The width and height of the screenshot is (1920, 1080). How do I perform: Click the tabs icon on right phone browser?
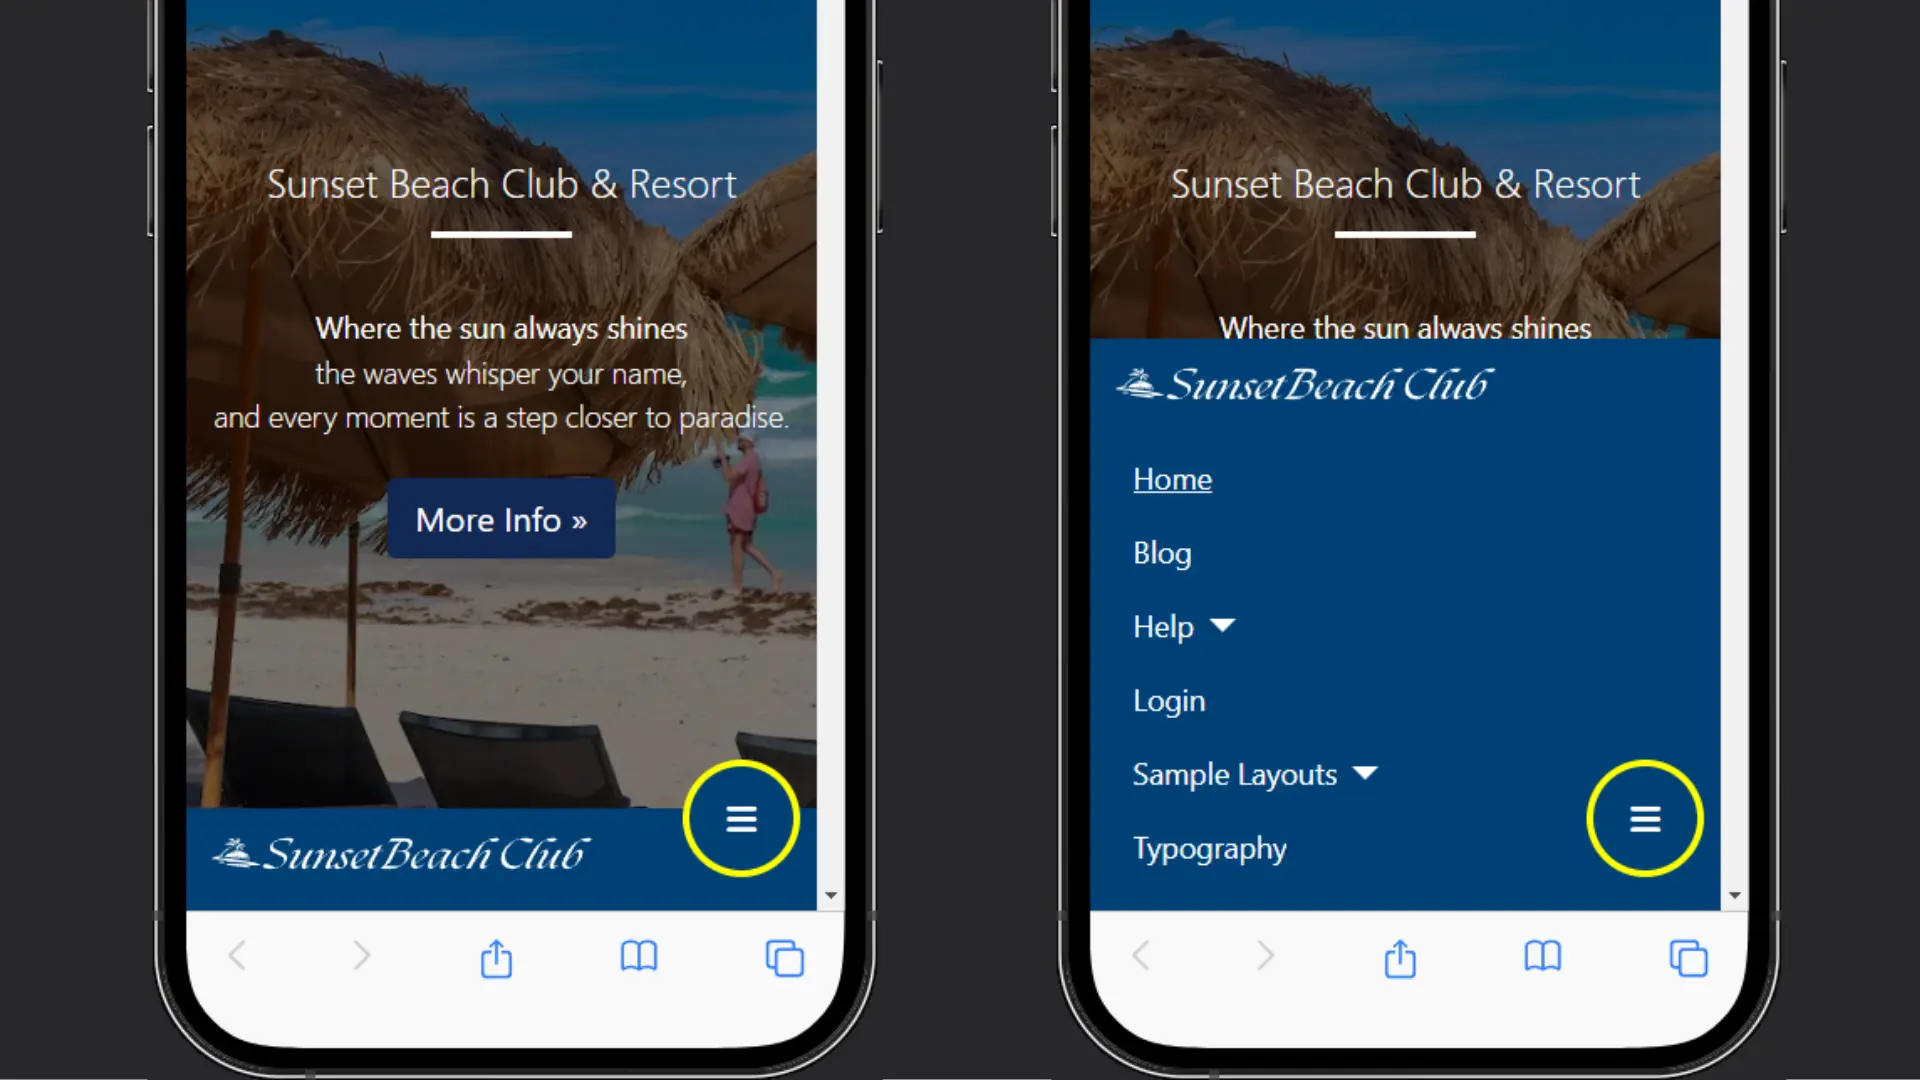1688,957
